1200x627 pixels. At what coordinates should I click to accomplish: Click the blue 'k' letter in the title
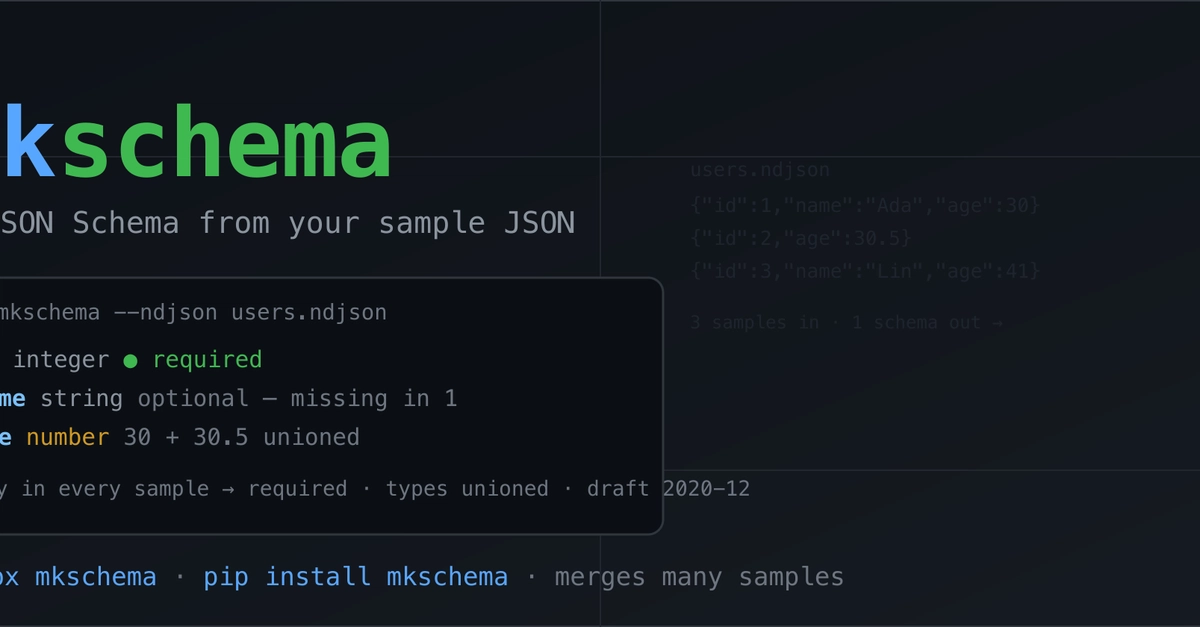27,144
